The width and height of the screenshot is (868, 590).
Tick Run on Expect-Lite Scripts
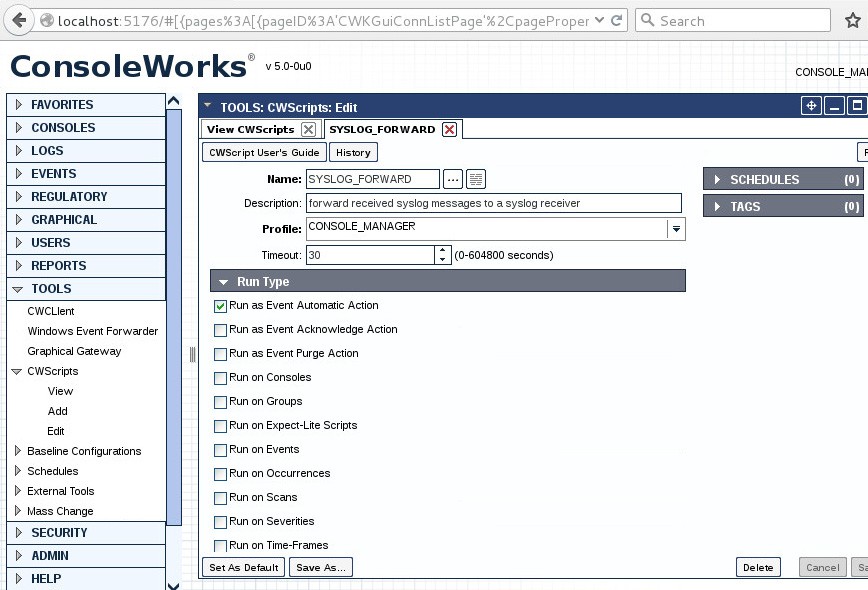(220, 426)
